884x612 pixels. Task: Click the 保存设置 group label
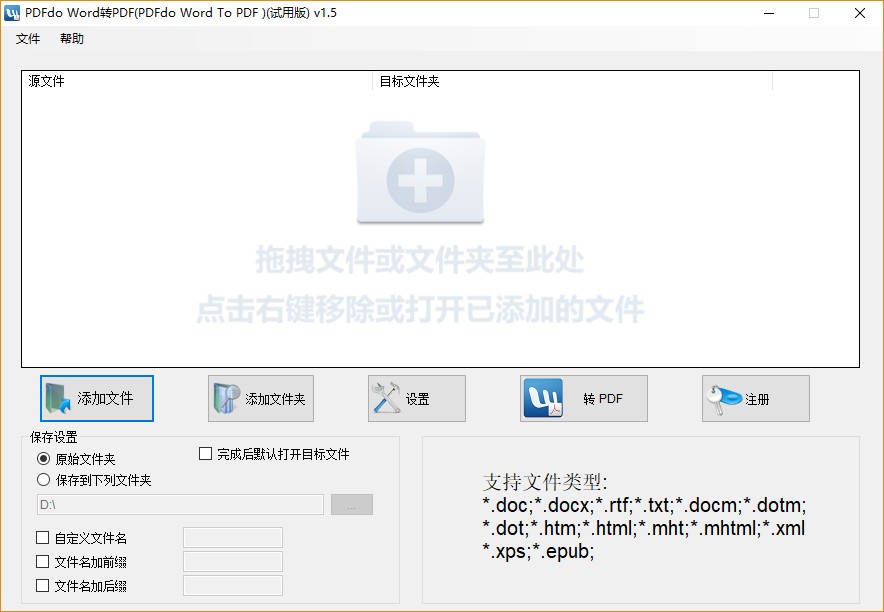click(54, 437)
